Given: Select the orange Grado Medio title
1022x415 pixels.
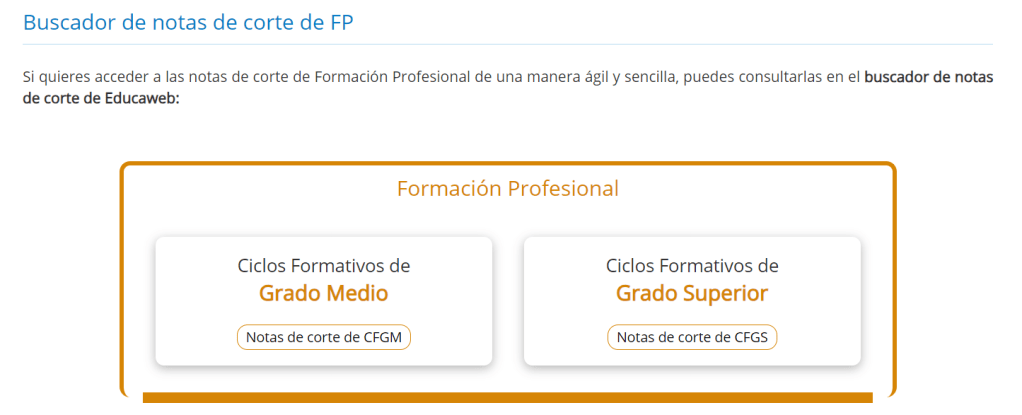Looking at the screenshot, I should click(x=323, y=293).
